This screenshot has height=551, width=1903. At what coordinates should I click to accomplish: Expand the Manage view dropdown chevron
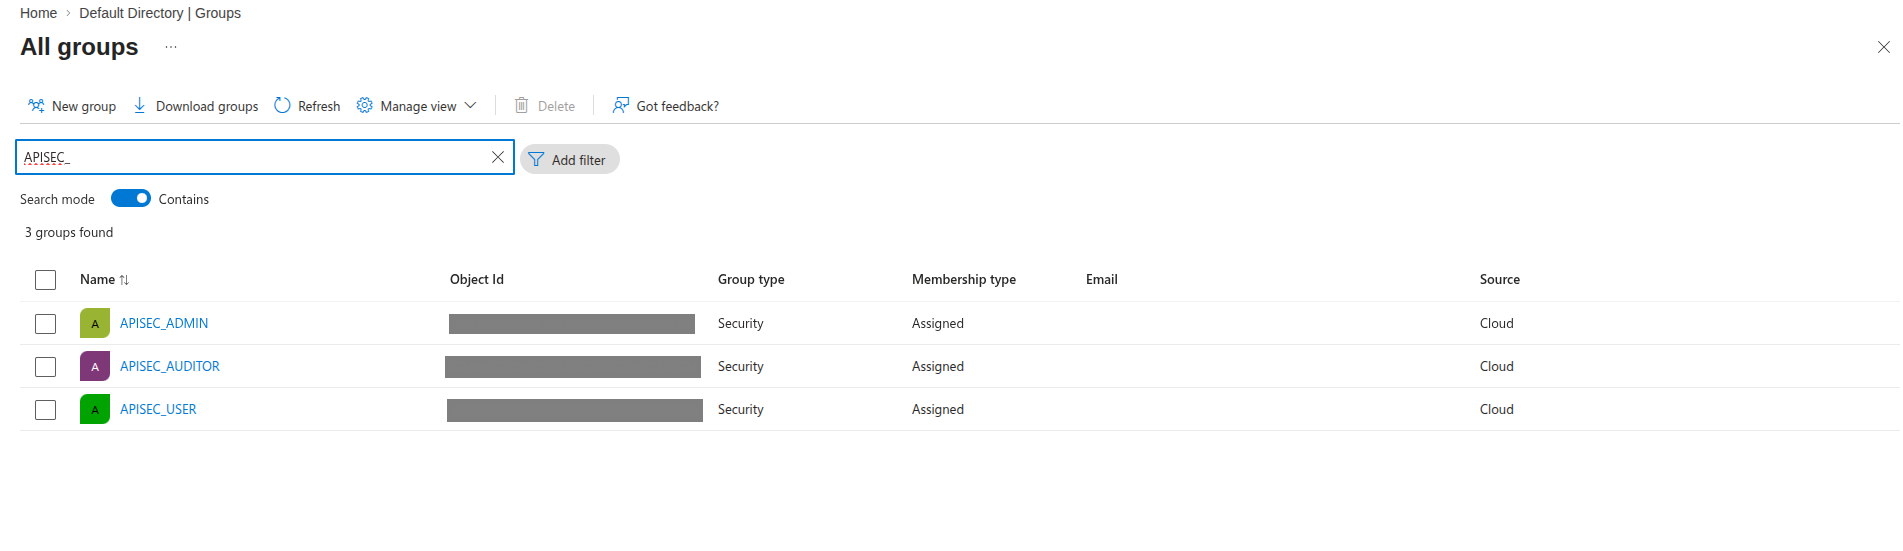[470, 105]
